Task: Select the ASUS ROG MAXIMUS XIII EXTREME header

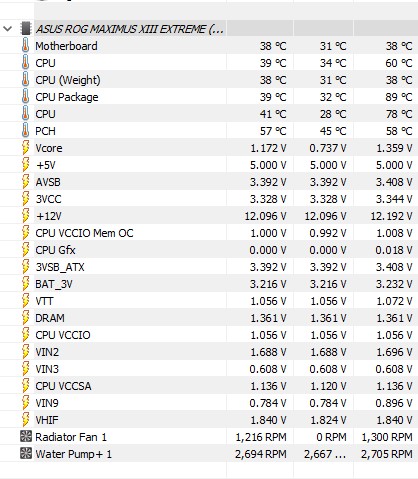Action: [x=129, y=29]
